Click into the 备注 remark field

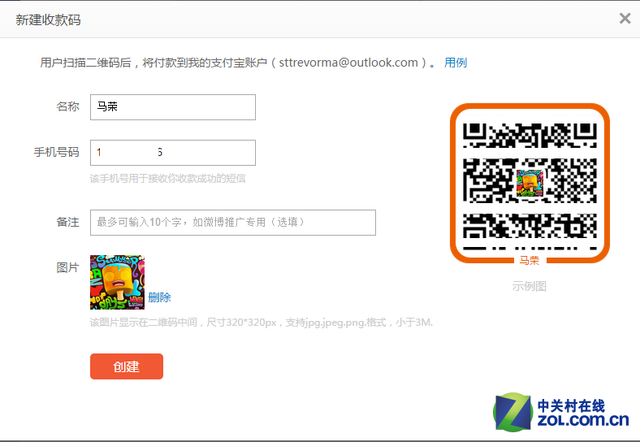pos(233,222)
